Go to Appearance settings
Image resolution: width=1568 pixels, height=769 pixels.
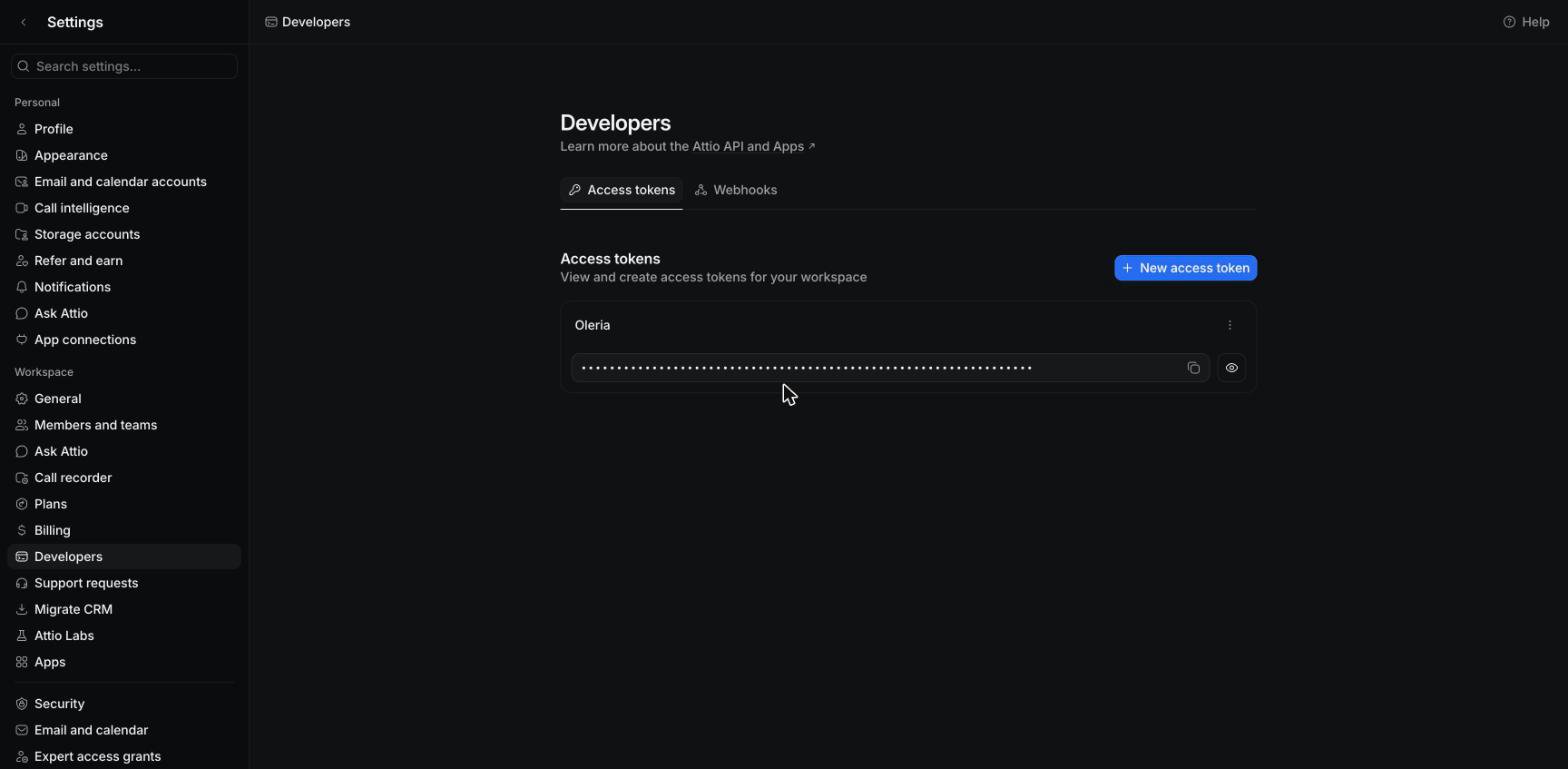point(124,155)
